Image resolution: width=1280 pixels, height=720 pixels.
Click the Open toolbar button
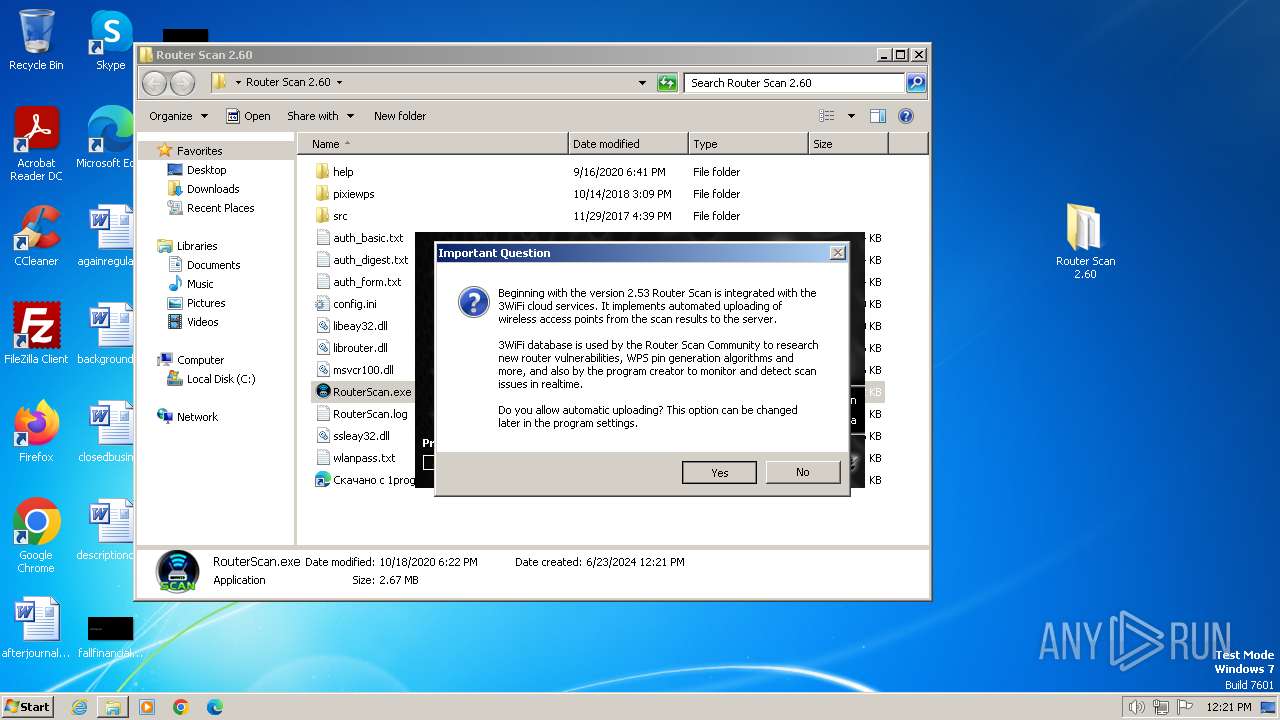[248, 116]
